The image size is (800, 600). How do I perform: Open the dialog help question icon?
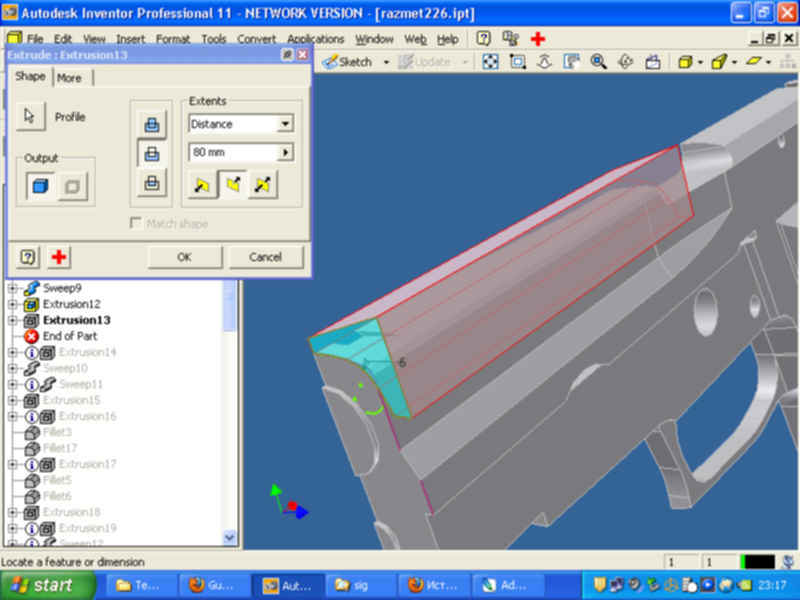click(28, 257)
